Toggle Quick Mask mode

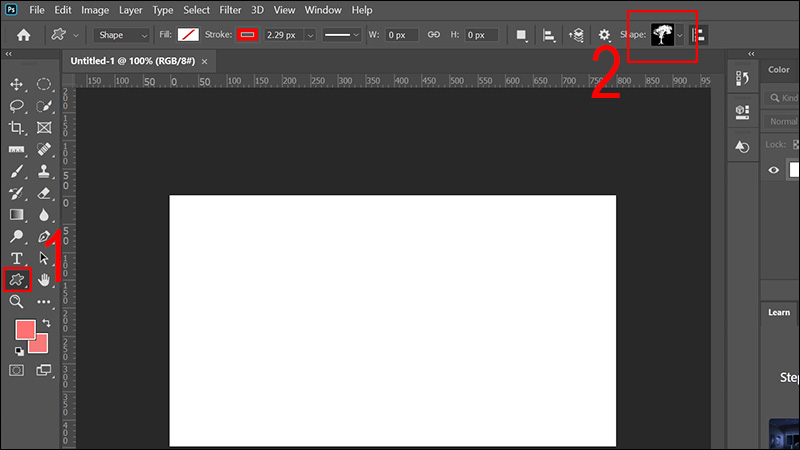click(16, 370)
